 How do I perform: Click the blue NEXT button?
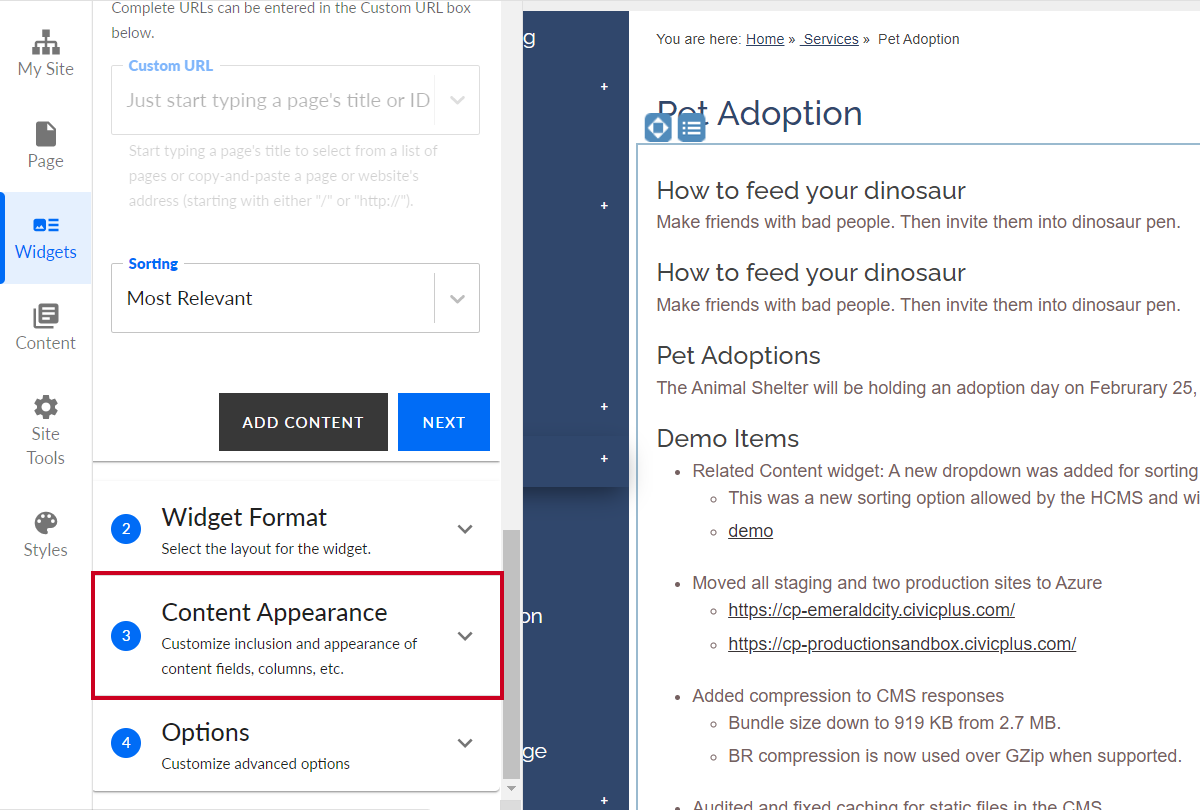[444, 422]
